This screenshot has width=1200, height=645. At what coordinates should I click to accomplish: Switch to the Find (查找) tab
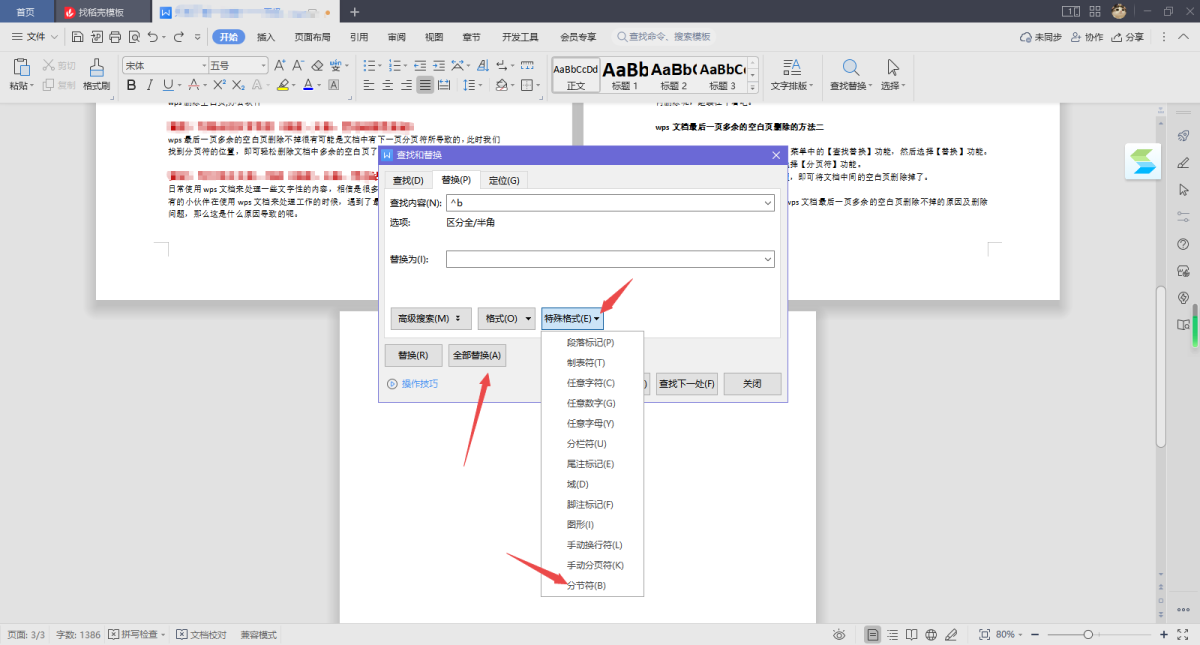click(408, 180)
